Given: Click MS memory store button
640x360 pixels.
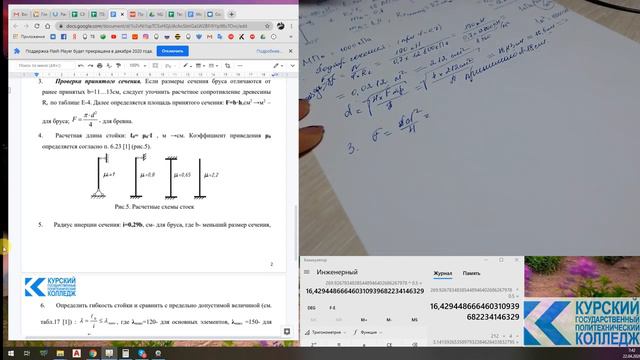Looking at the screenshot, I should 414,320.
